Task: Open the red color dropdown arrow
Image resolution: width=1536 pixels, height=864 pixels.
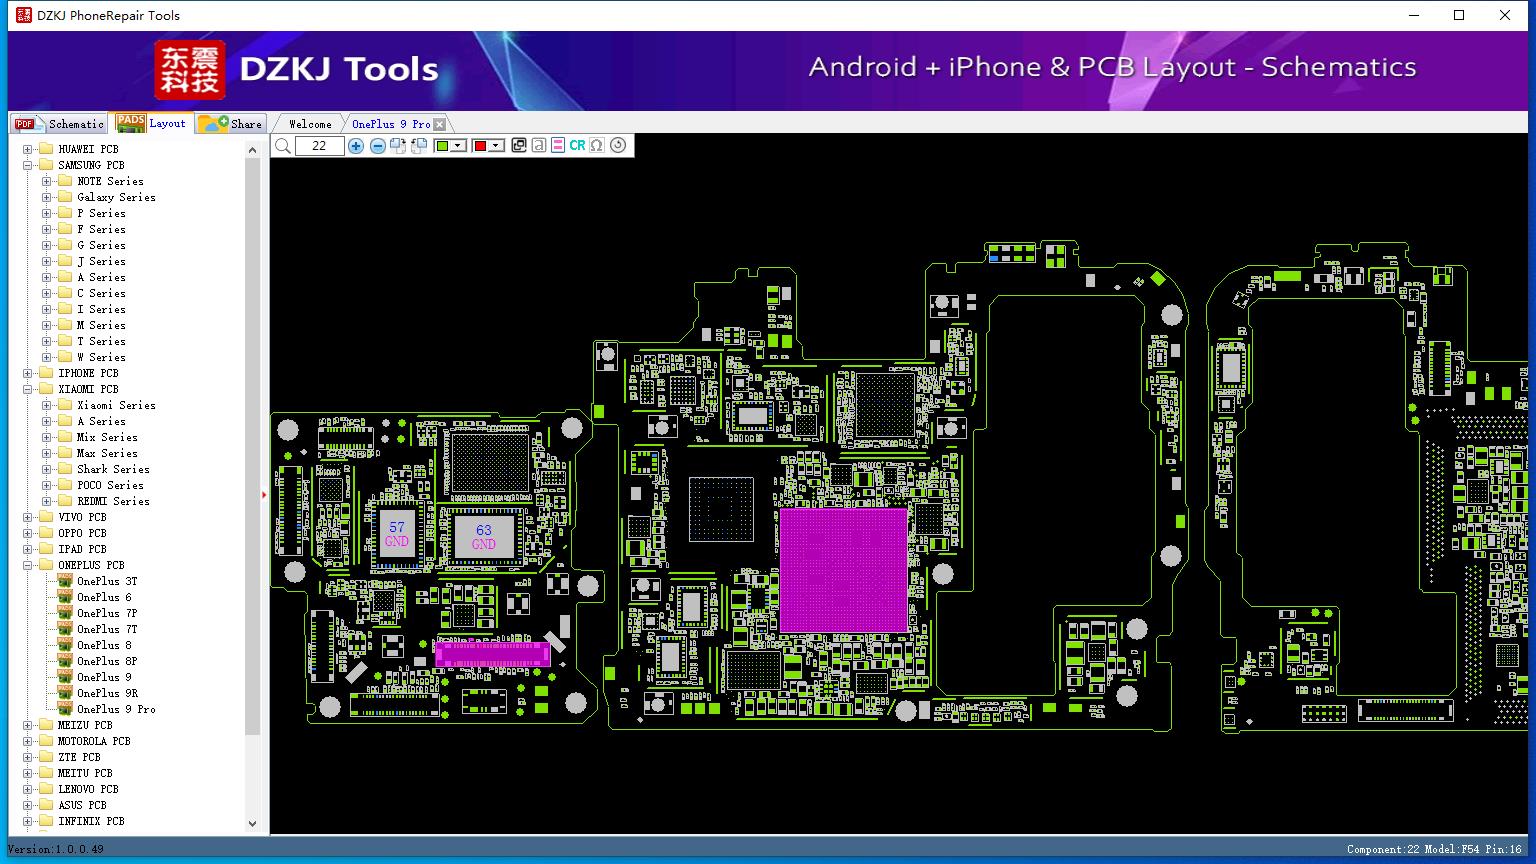Action: [496, 146]
